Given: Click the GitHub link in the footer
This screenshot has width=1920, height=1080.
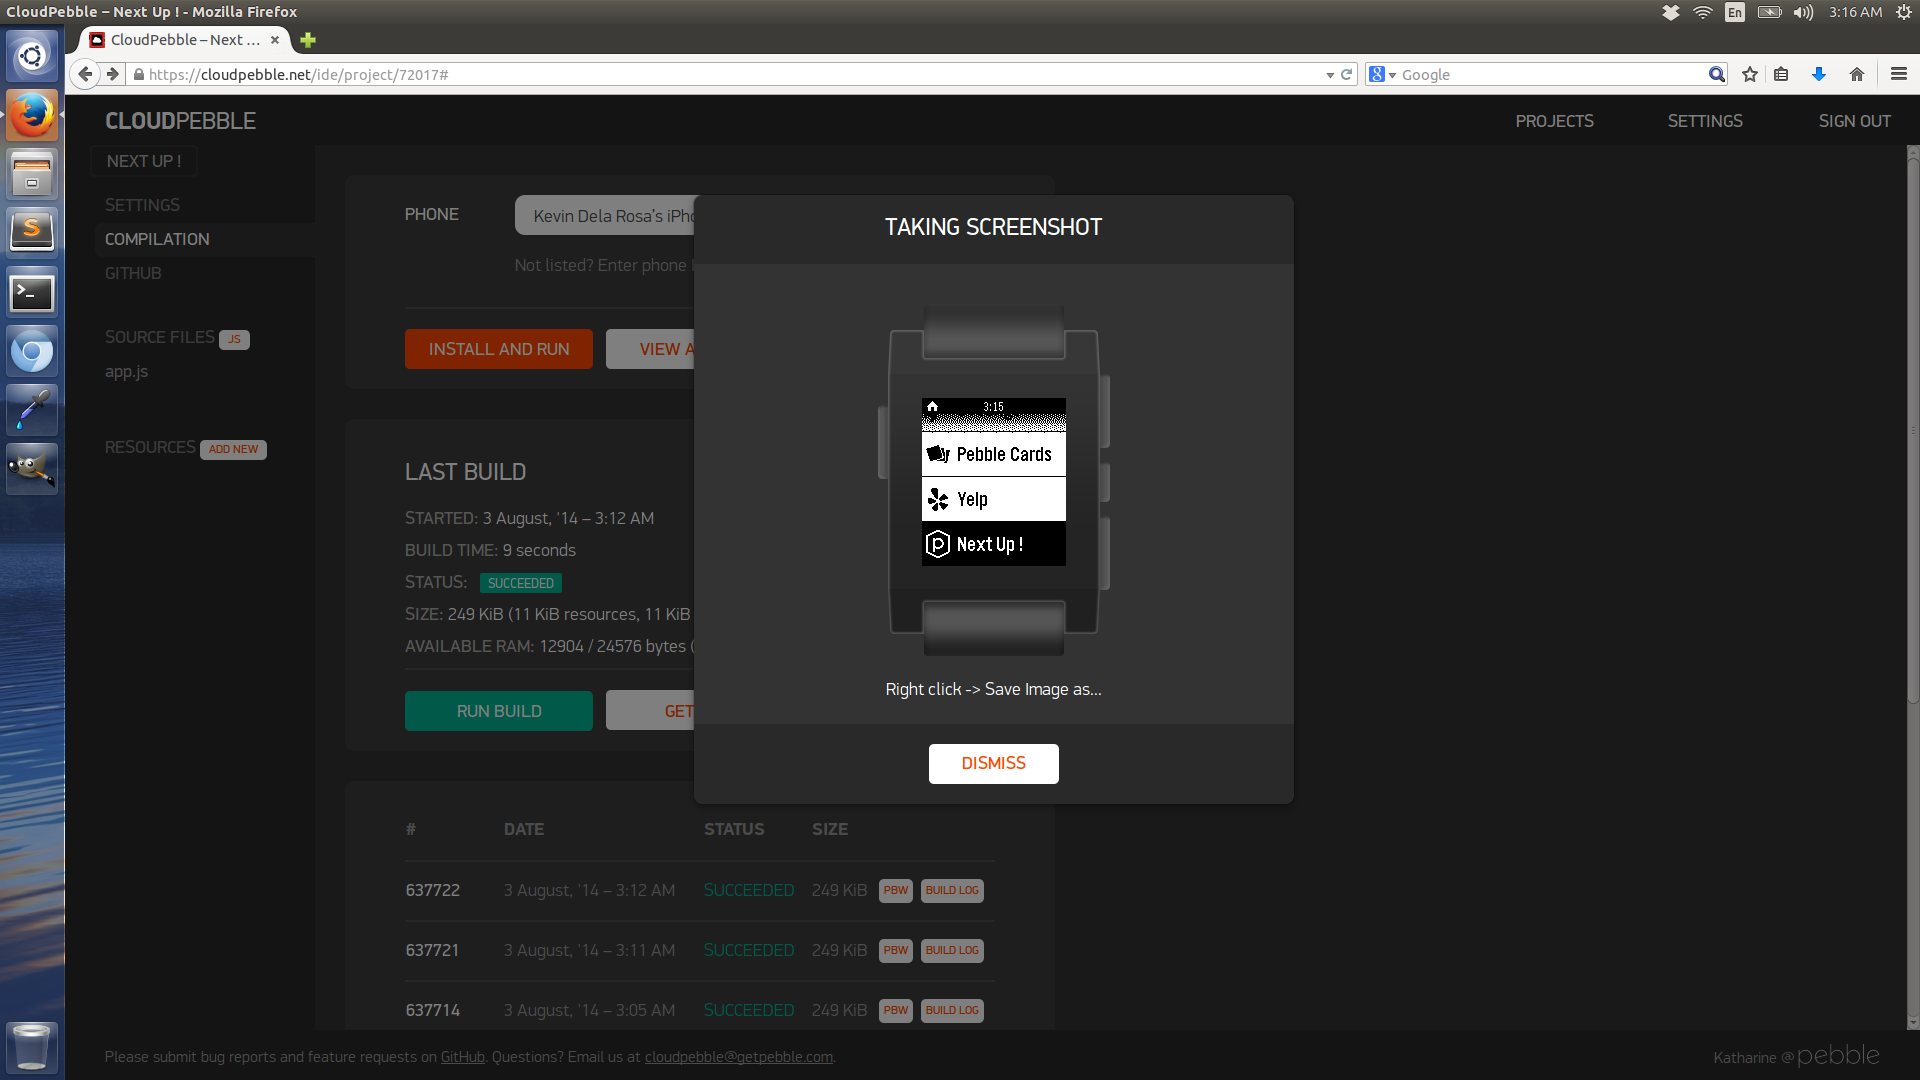Looking at the screenshot, I should [462, 1057].
